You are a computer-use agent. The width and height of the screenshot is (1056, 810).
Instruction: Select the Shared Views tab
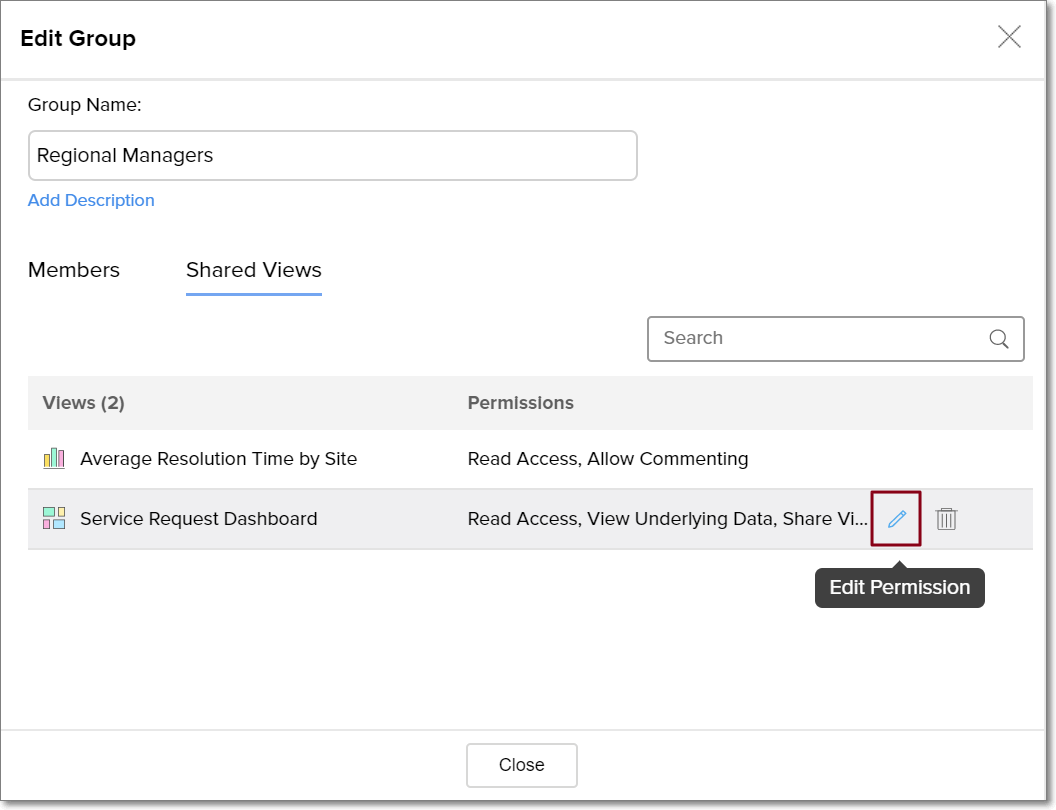[x=254, y=270]
